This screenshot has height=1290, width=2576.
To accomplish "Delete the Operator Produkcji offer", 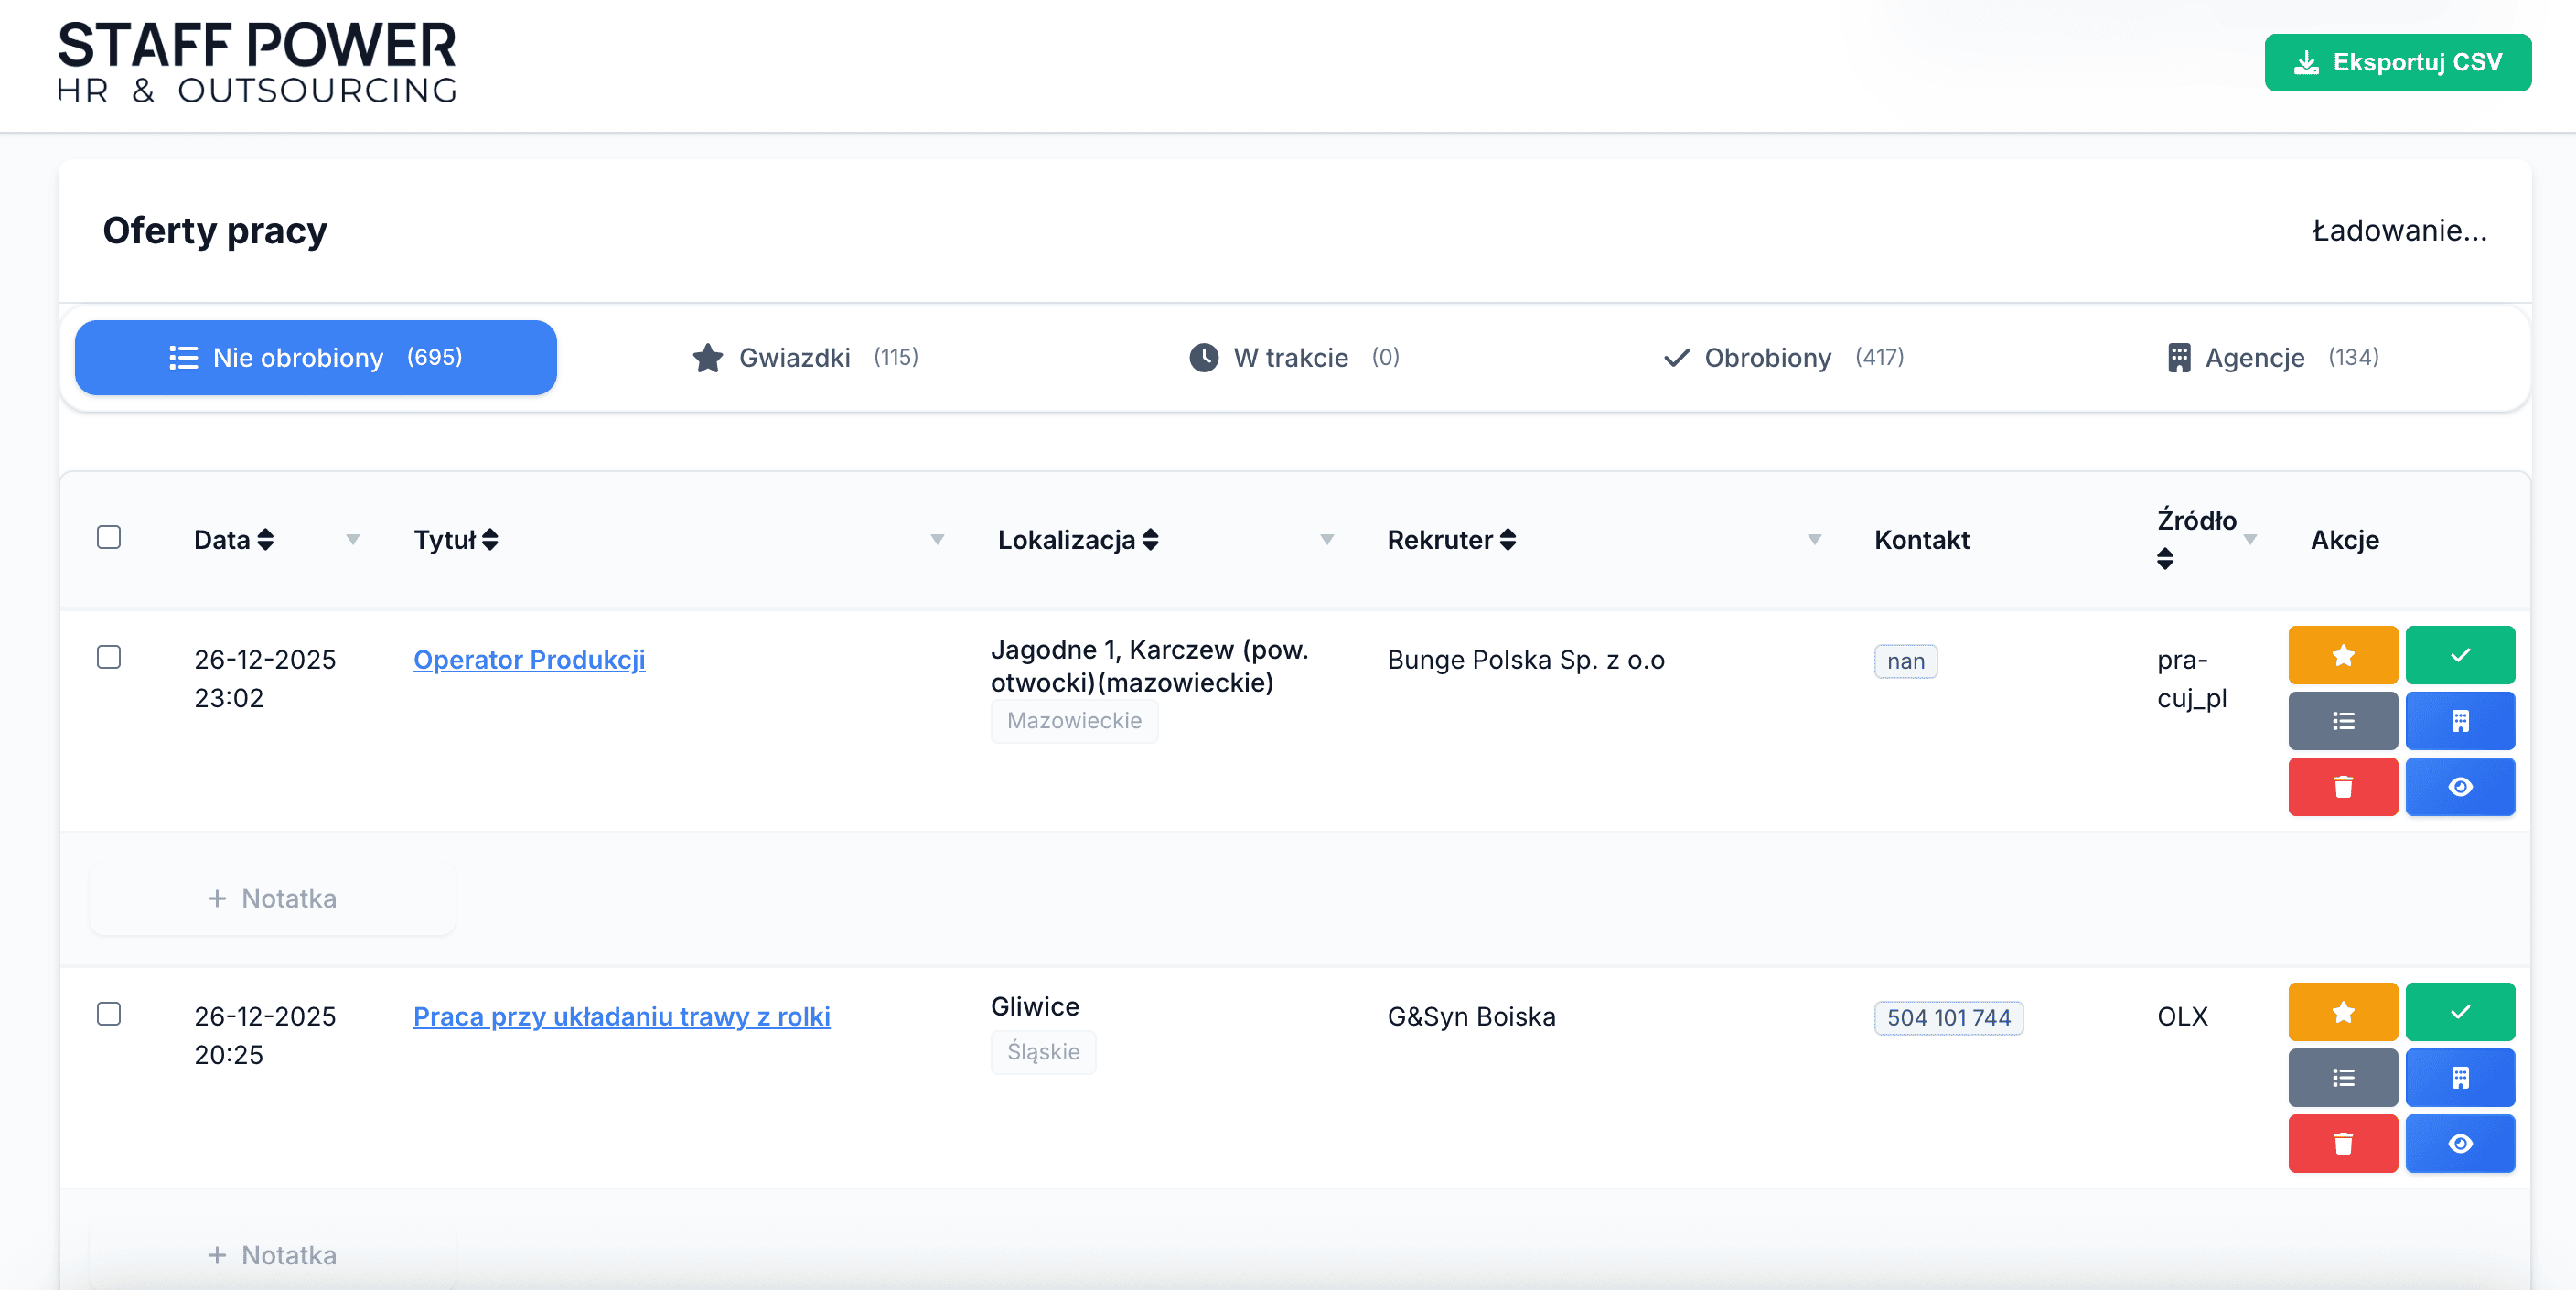I will 2342,787.
